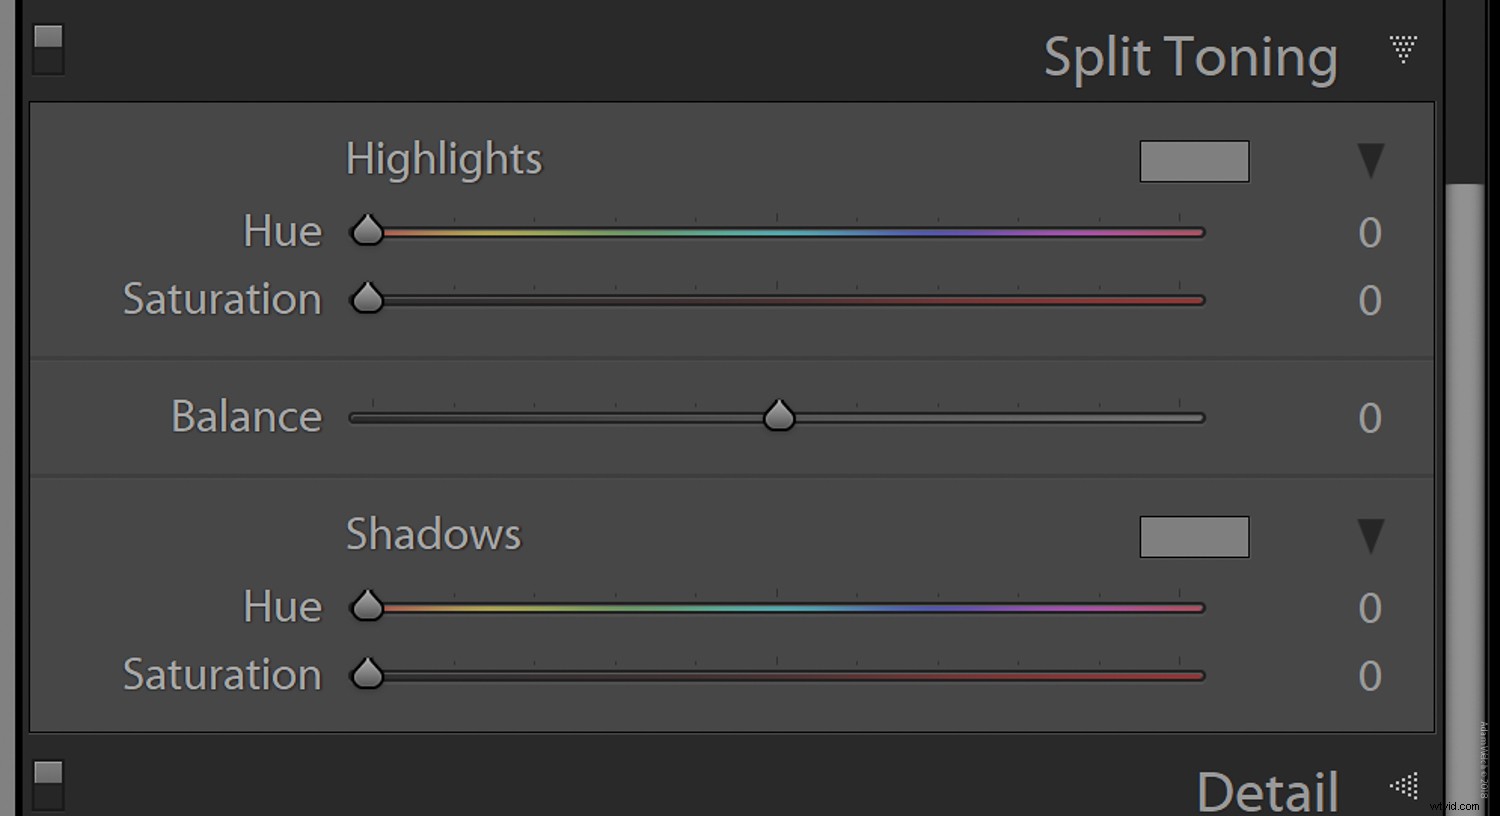The height and width of the screenshot is (816, 1500).
Task: Toggle the Split Toning panel on/off switch
Action: (47, 48)
